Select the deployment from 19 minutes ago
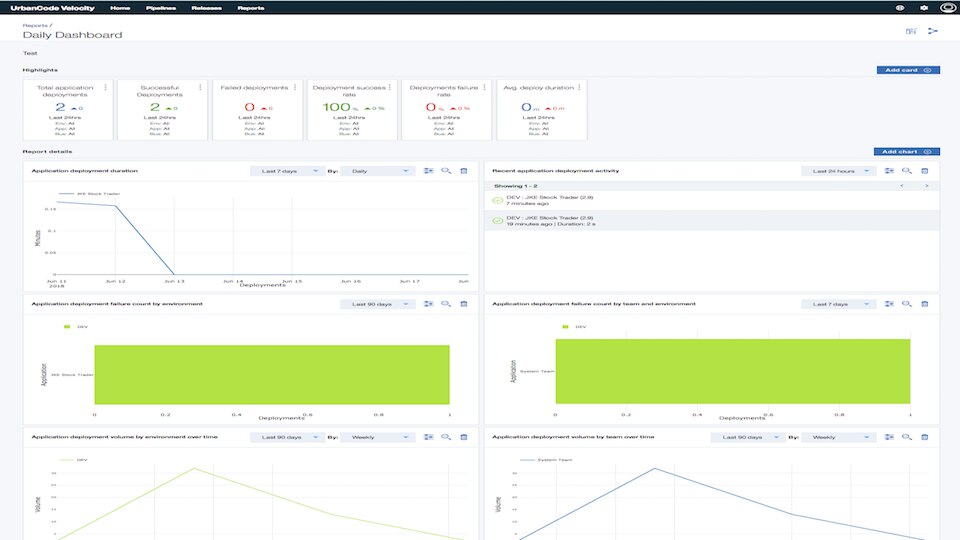This screenshot has width=960, height=540. tap(712, 221)
